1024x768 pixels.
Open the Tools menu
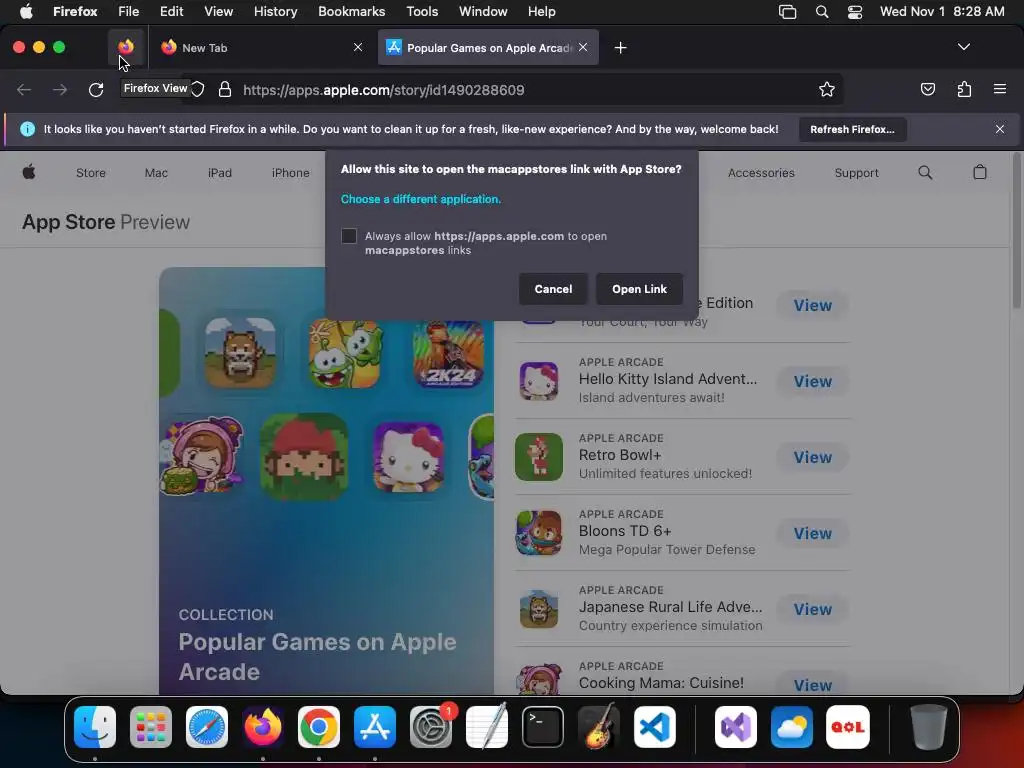point(422,12)
